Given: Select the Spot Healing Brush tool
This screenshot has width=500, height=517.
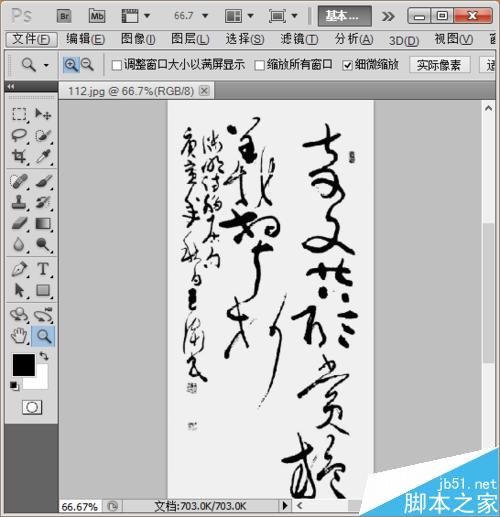Looking at the screenshot, I should tap(19, 181).
